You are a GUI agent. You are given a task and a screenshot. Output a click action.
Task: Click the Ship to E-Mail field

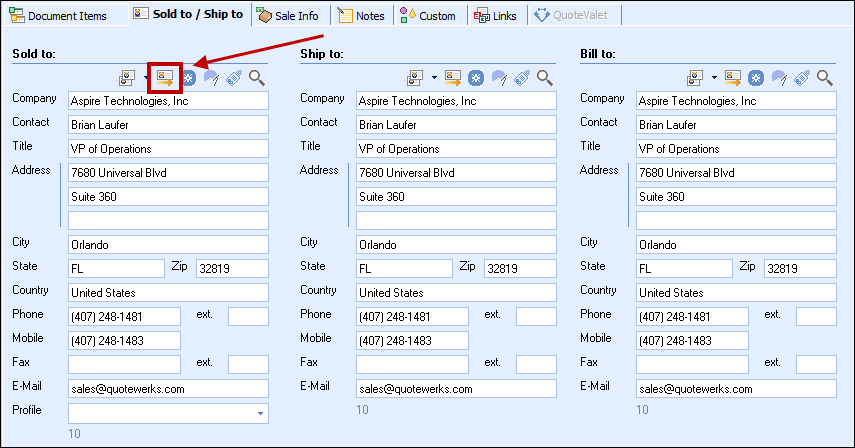456,389
